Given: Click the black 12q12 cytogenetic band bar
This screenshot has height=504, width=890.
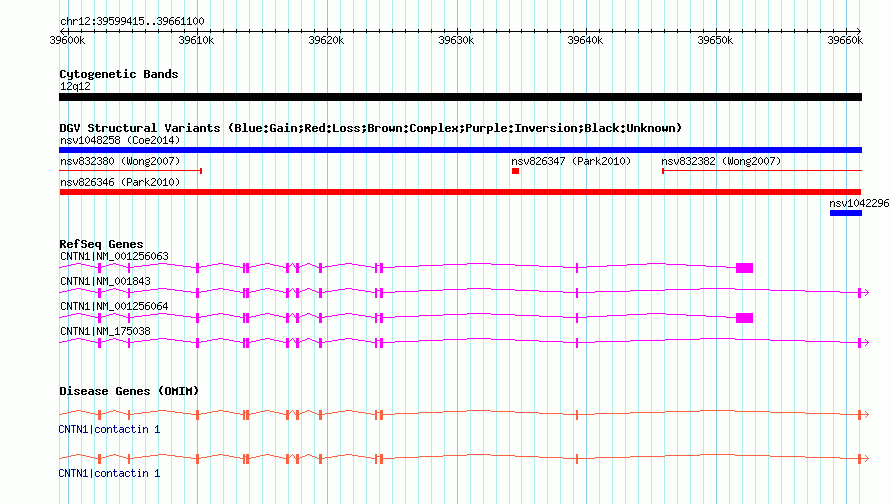Looking at the screenshot, I should pos(460,97).
